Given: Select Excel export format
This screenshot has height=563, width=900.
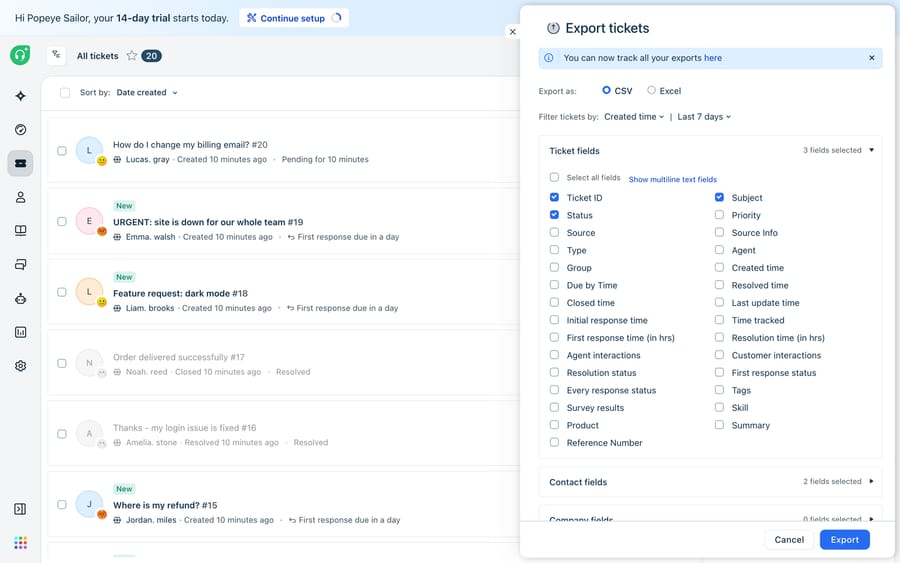Looking at the screenshot, I should click(651, 90).
